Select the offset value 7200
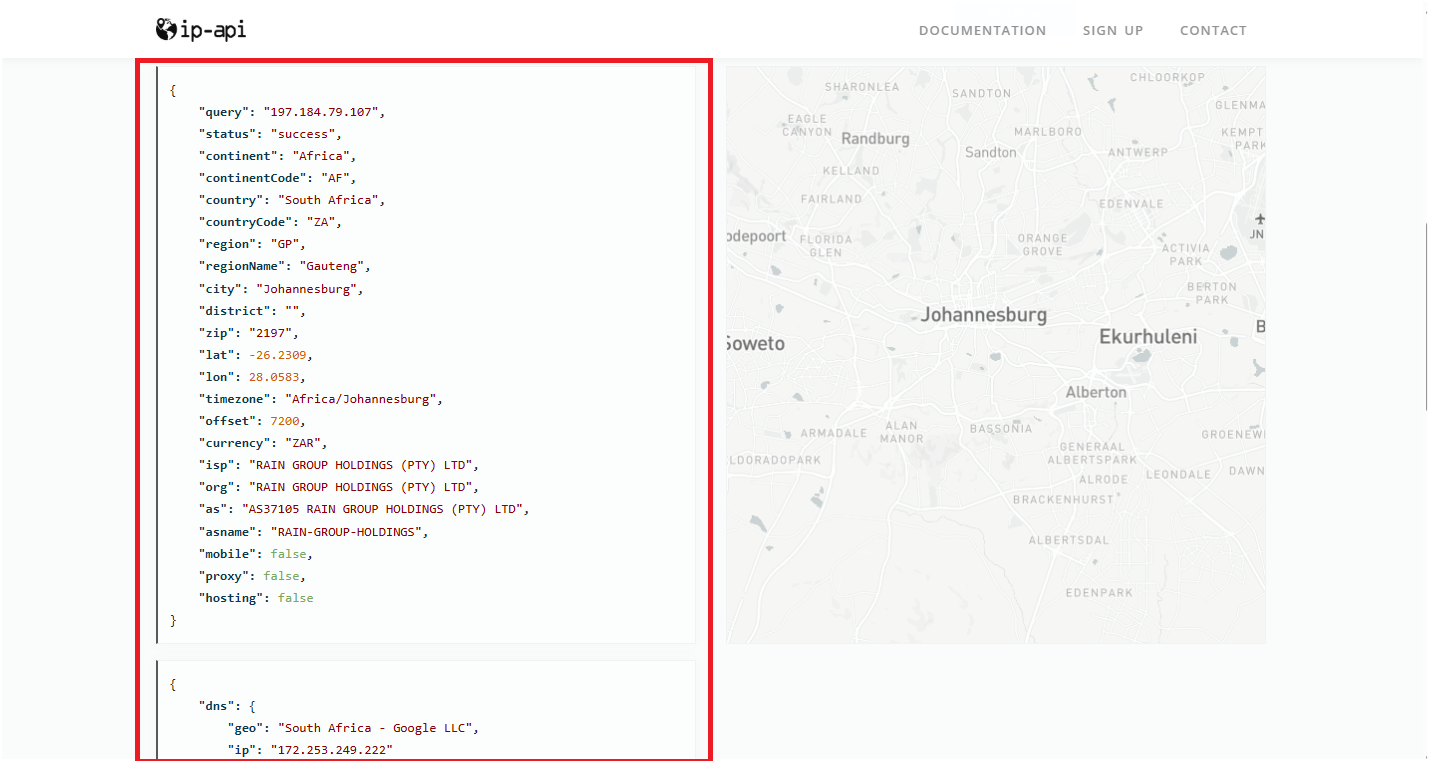The height and width of the screenshot is (761, 1429). 285,421
